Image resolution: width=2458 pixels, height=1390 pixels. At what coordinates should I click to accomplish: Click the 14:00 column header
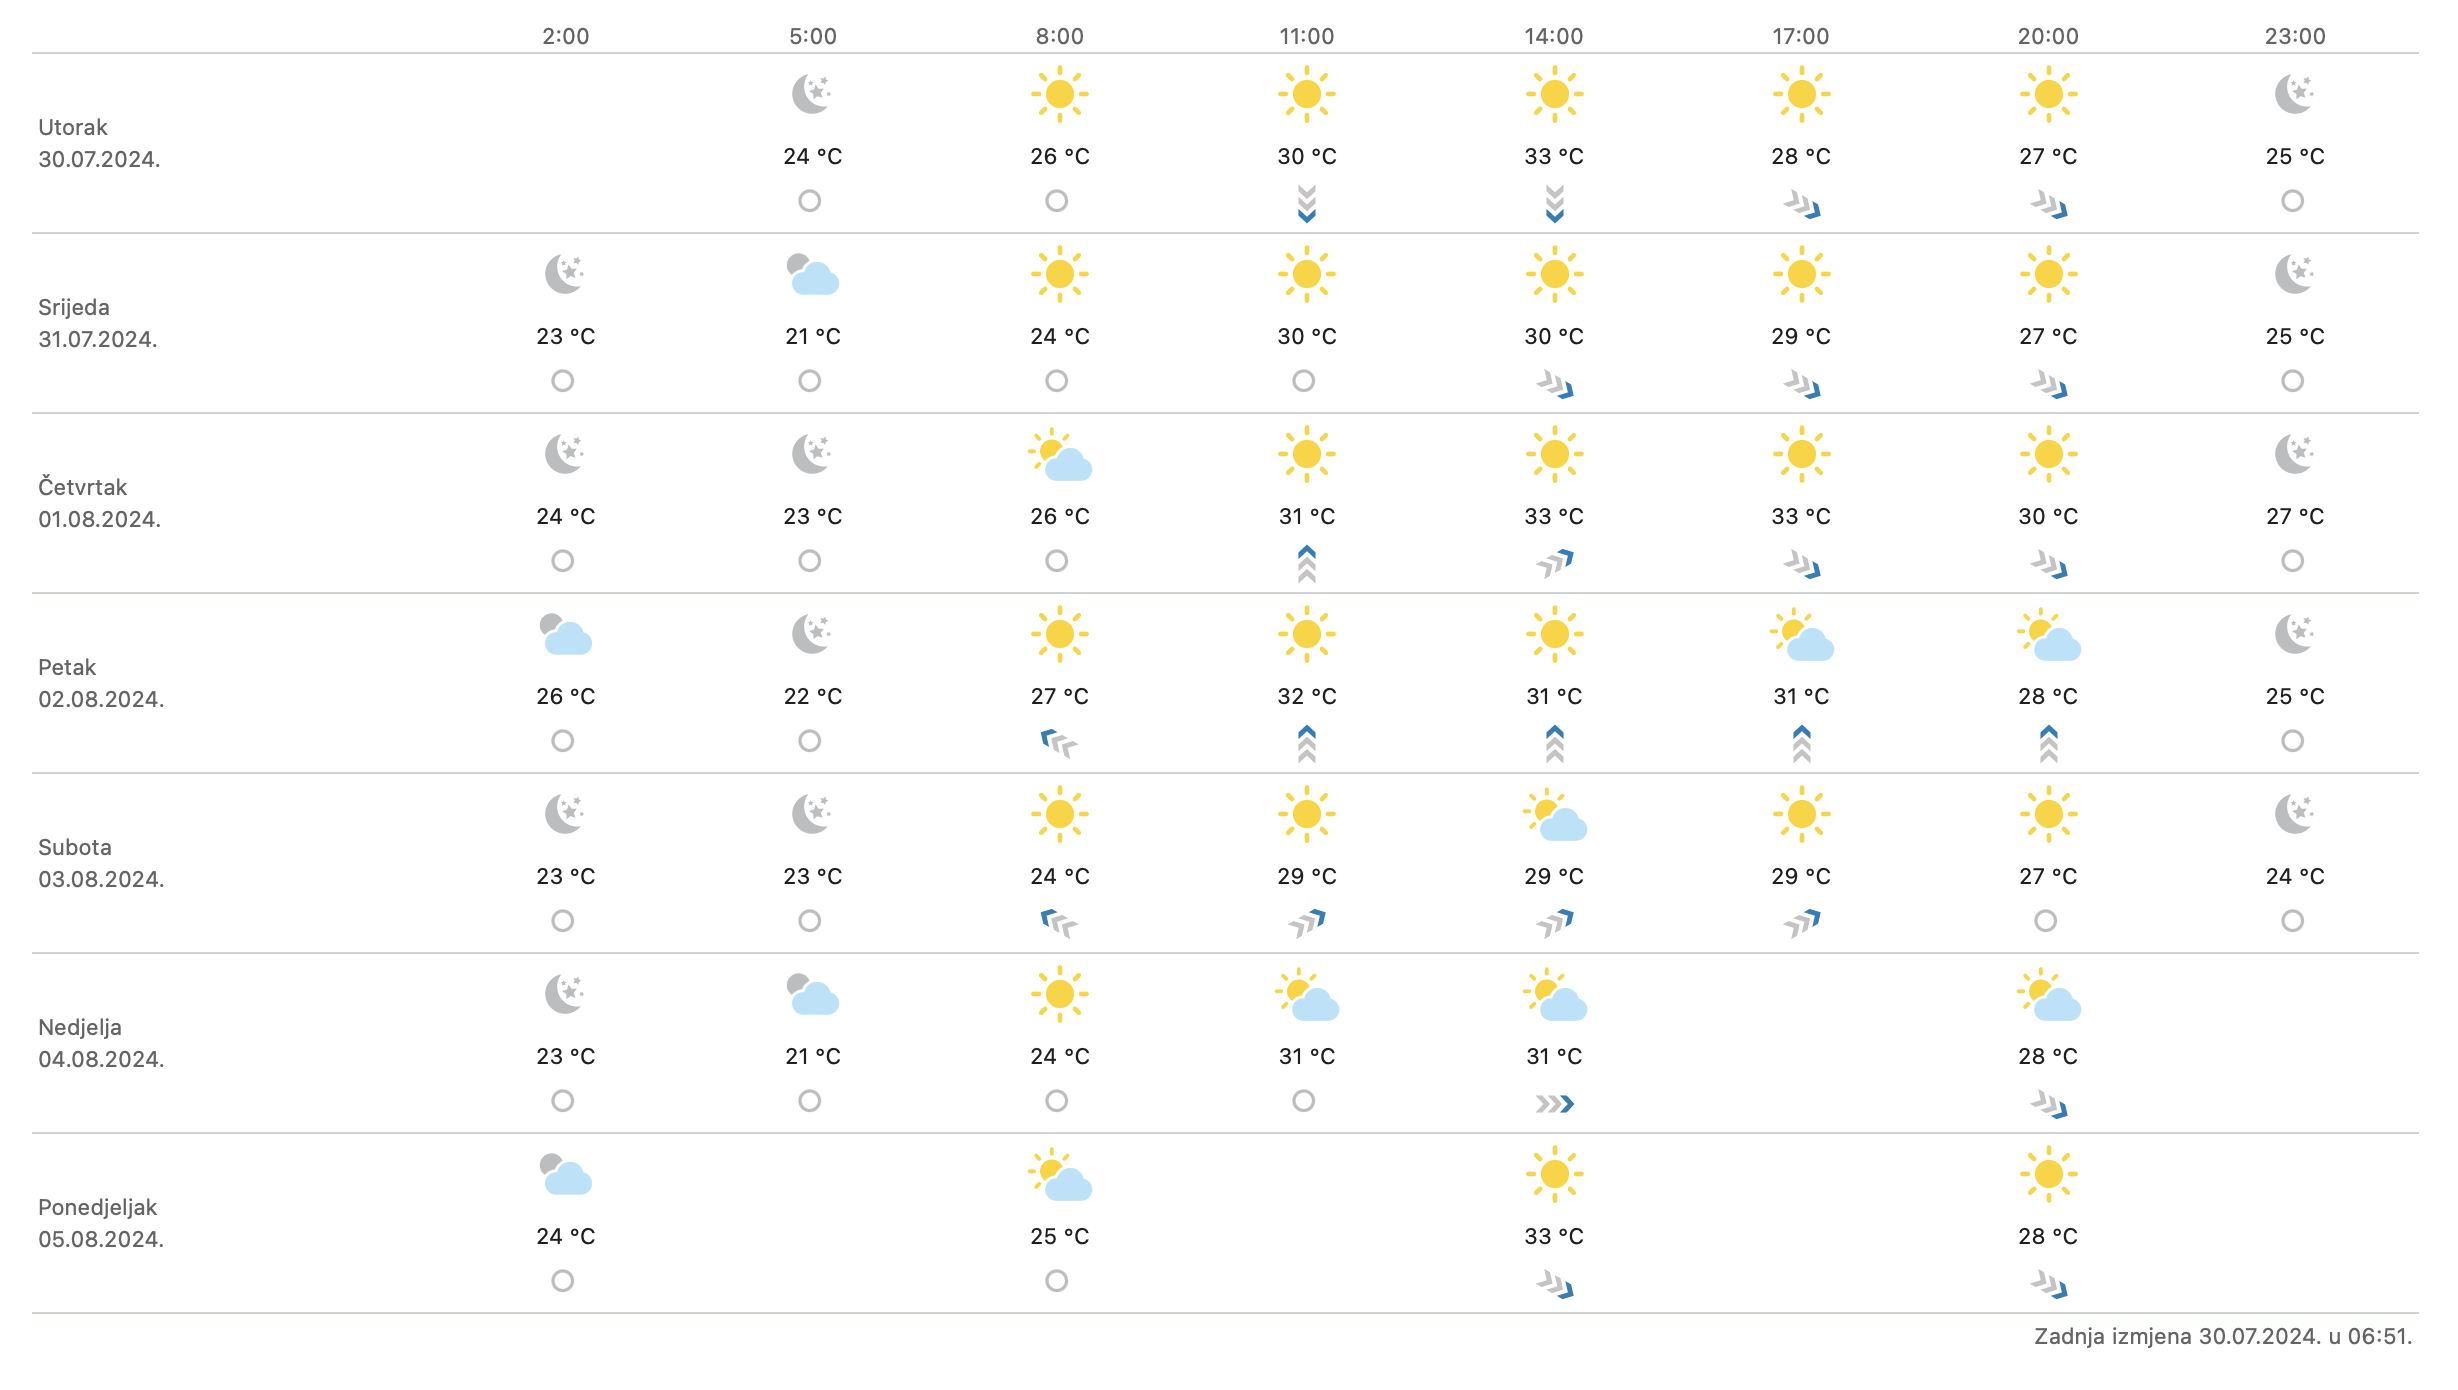coord(1553,36)
